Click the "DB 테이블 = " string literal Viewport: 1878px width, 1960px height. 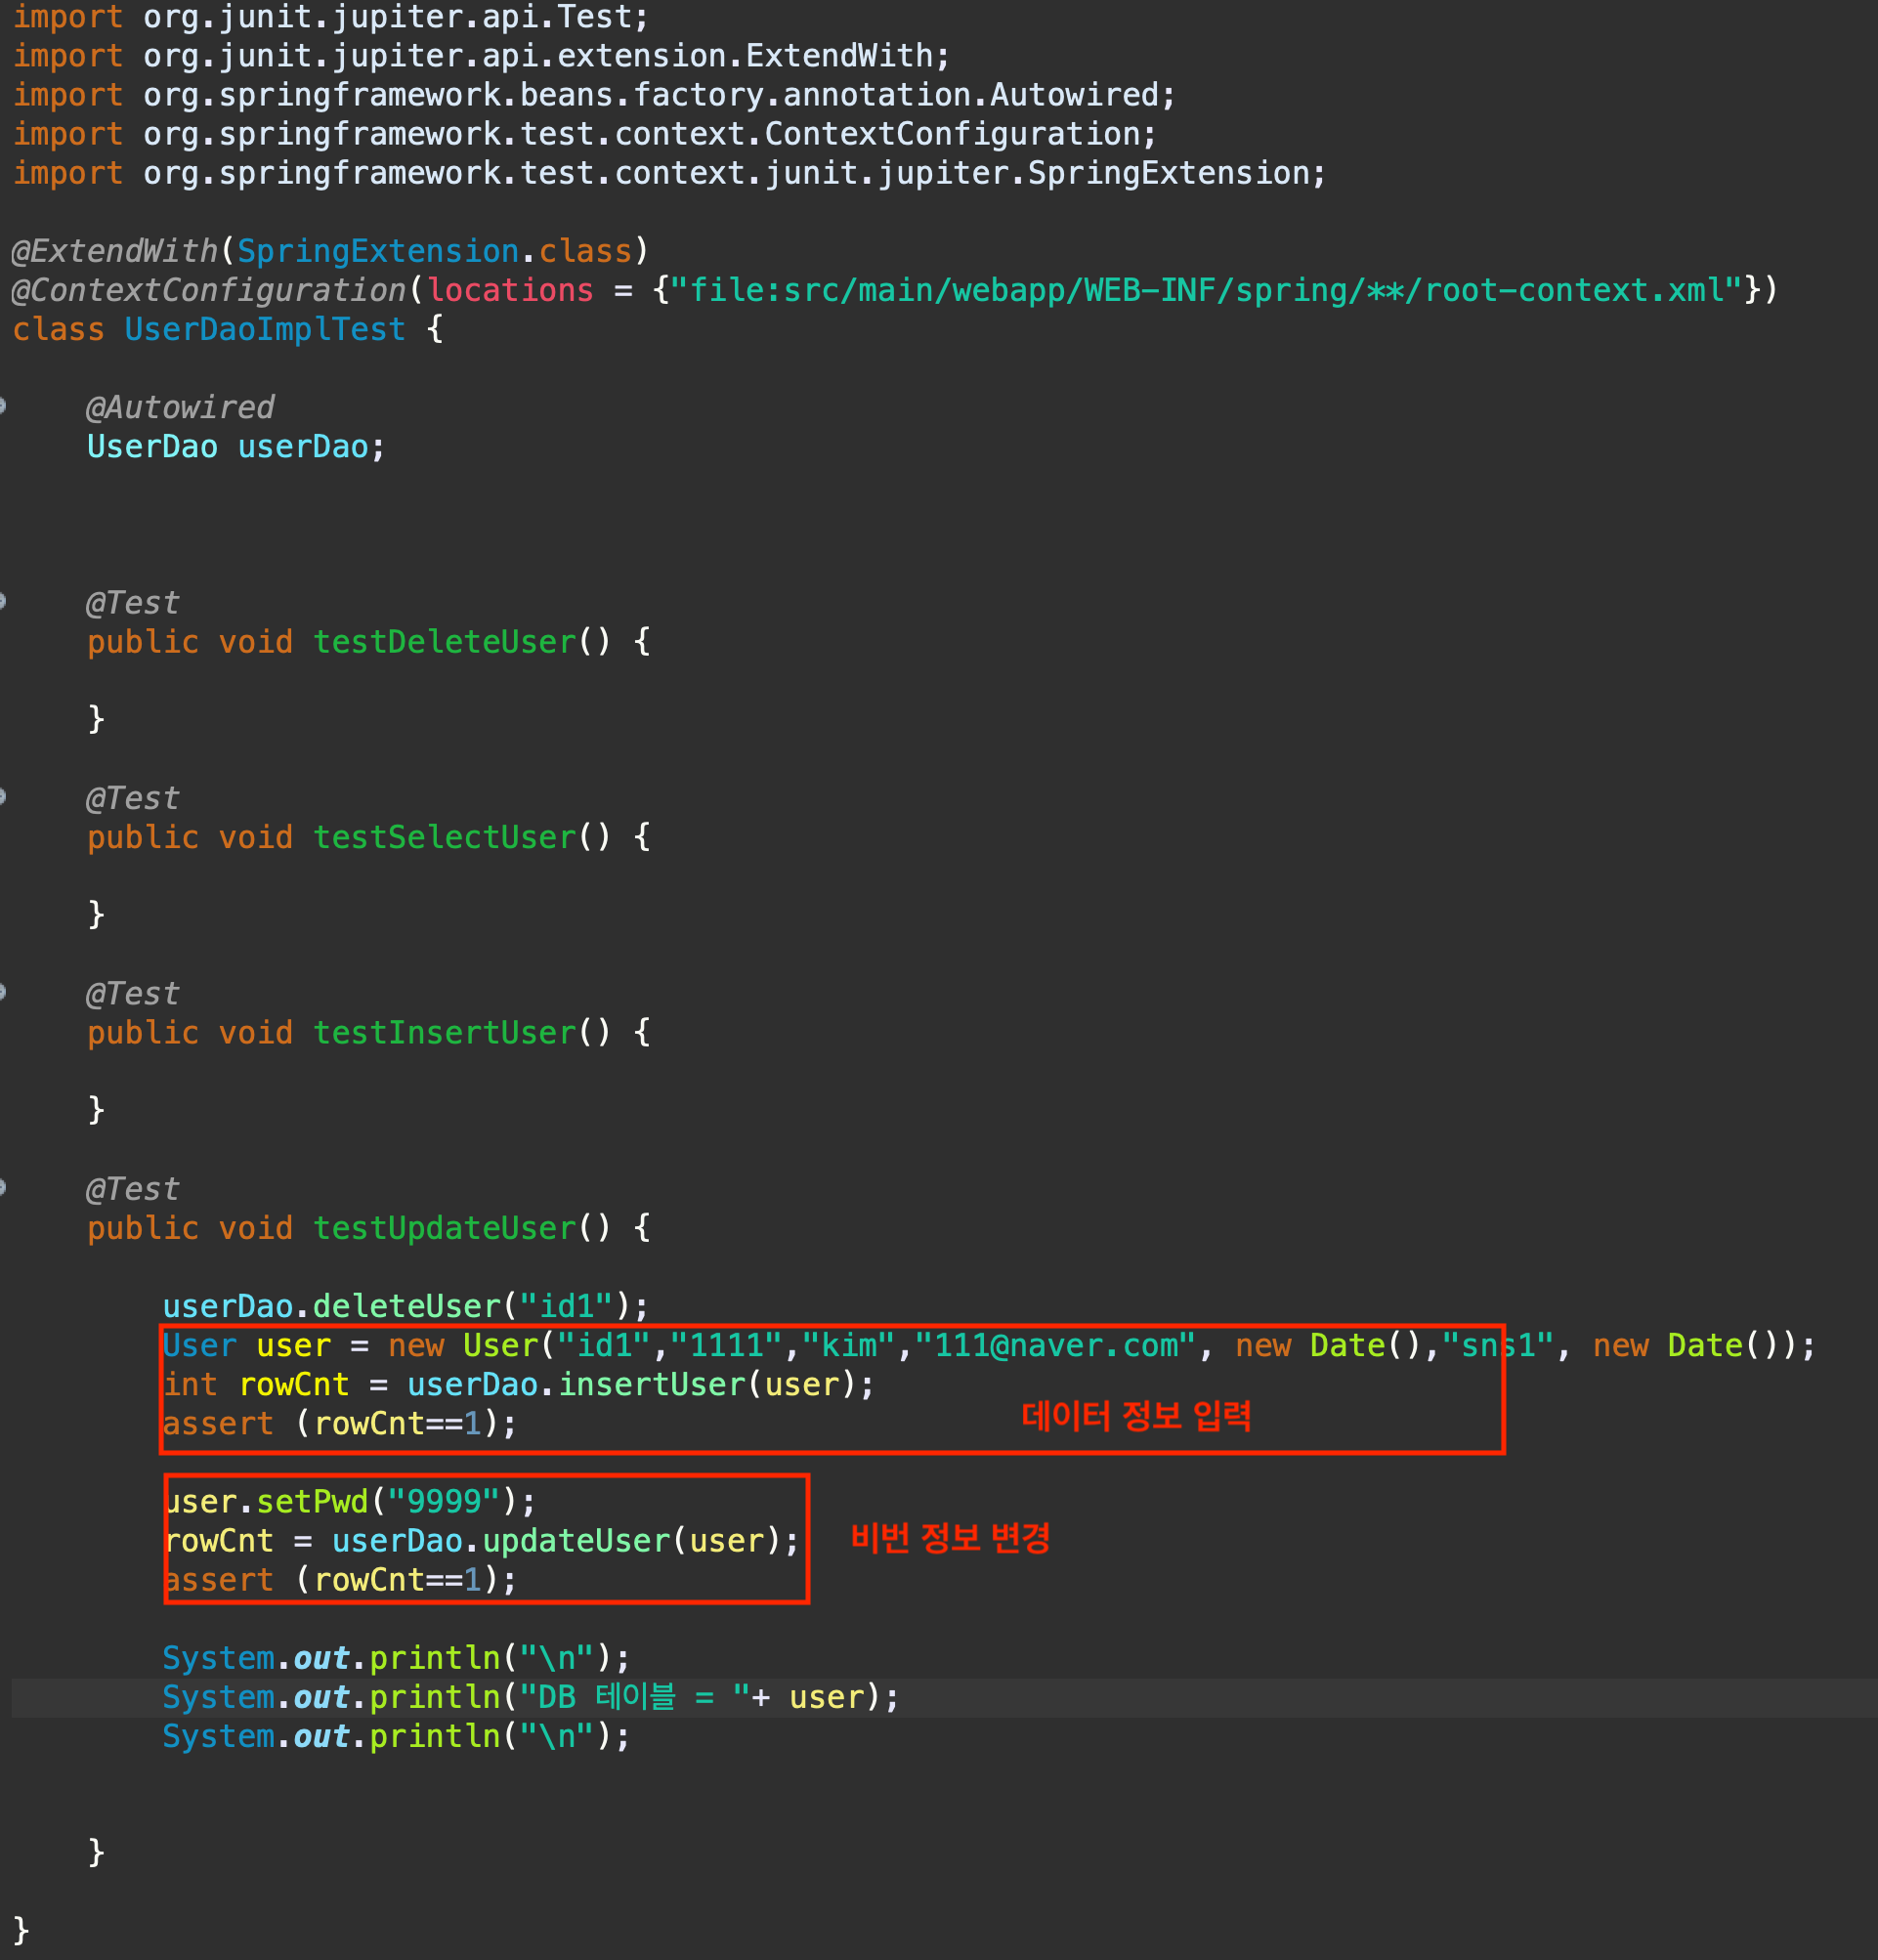pos(634,1697)
